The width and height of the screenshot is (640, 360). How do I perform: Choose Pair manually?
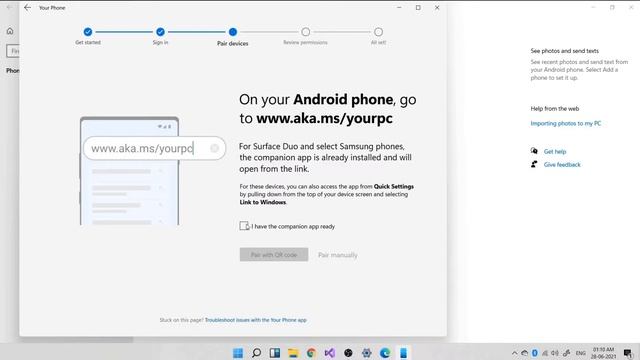(x=338, y=255)
